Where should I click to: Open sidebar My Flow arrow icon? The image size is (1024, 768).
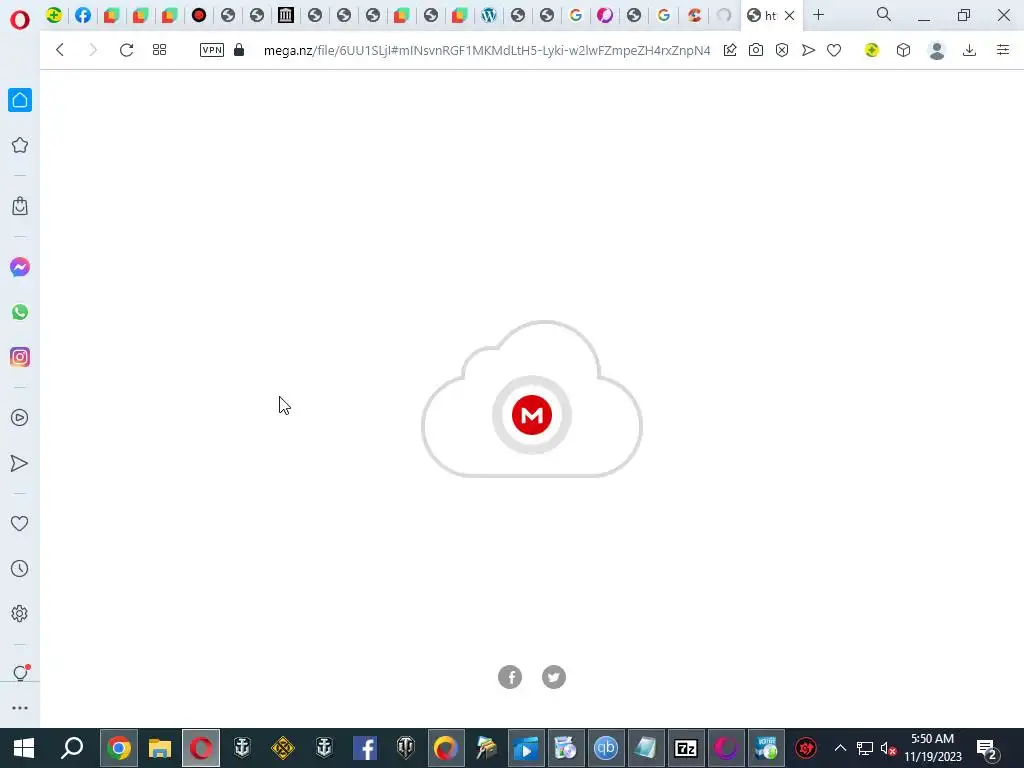tap(20, 463)
